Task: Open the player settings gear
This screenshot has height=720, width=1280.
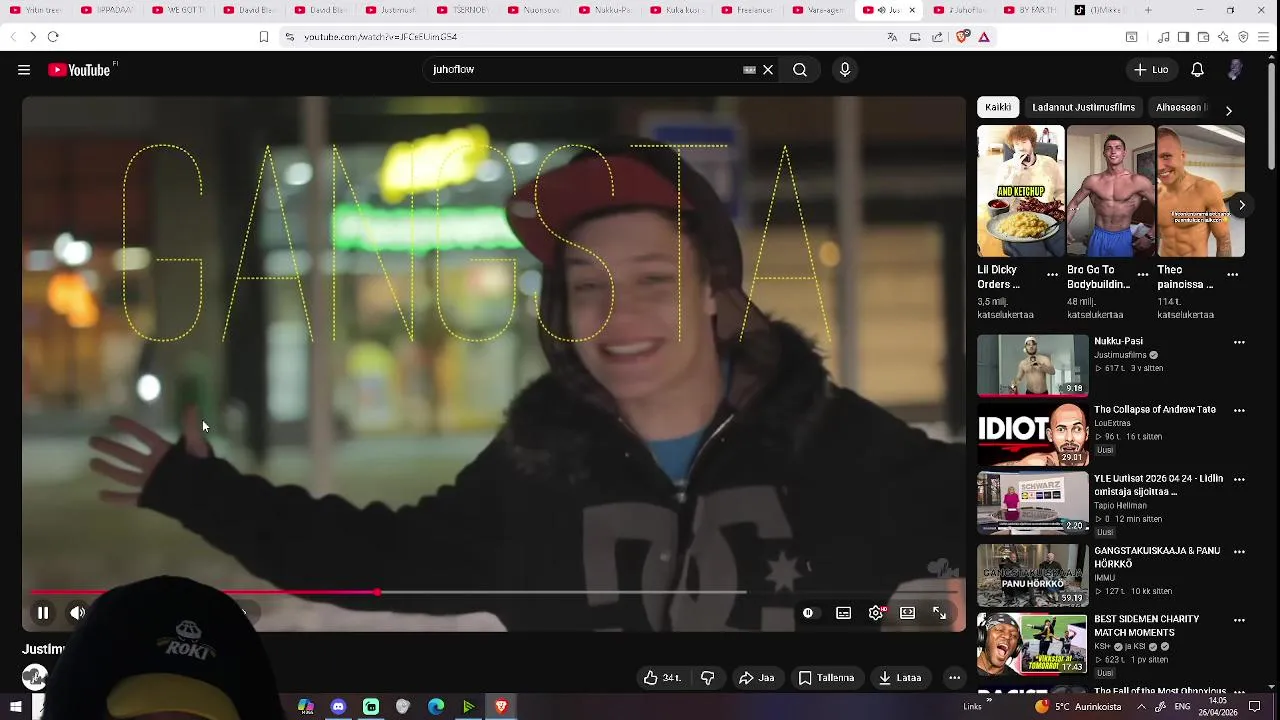Action: click(x=876, y=613)
